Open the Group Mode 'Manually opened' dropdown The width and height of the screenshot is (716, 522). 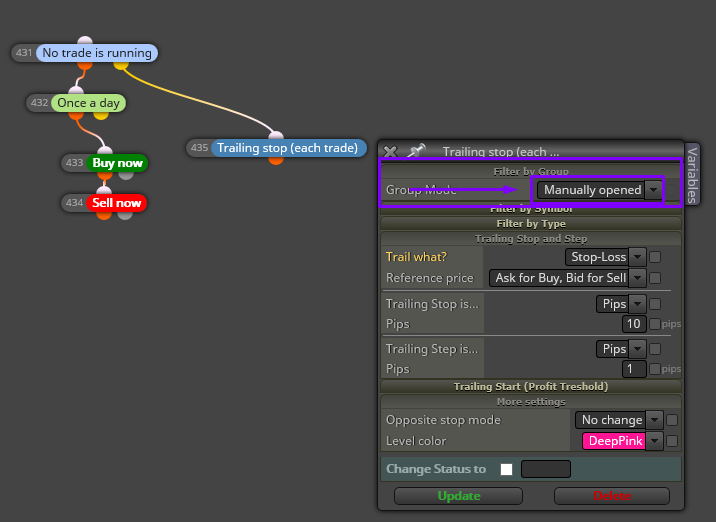coord(599,190)
